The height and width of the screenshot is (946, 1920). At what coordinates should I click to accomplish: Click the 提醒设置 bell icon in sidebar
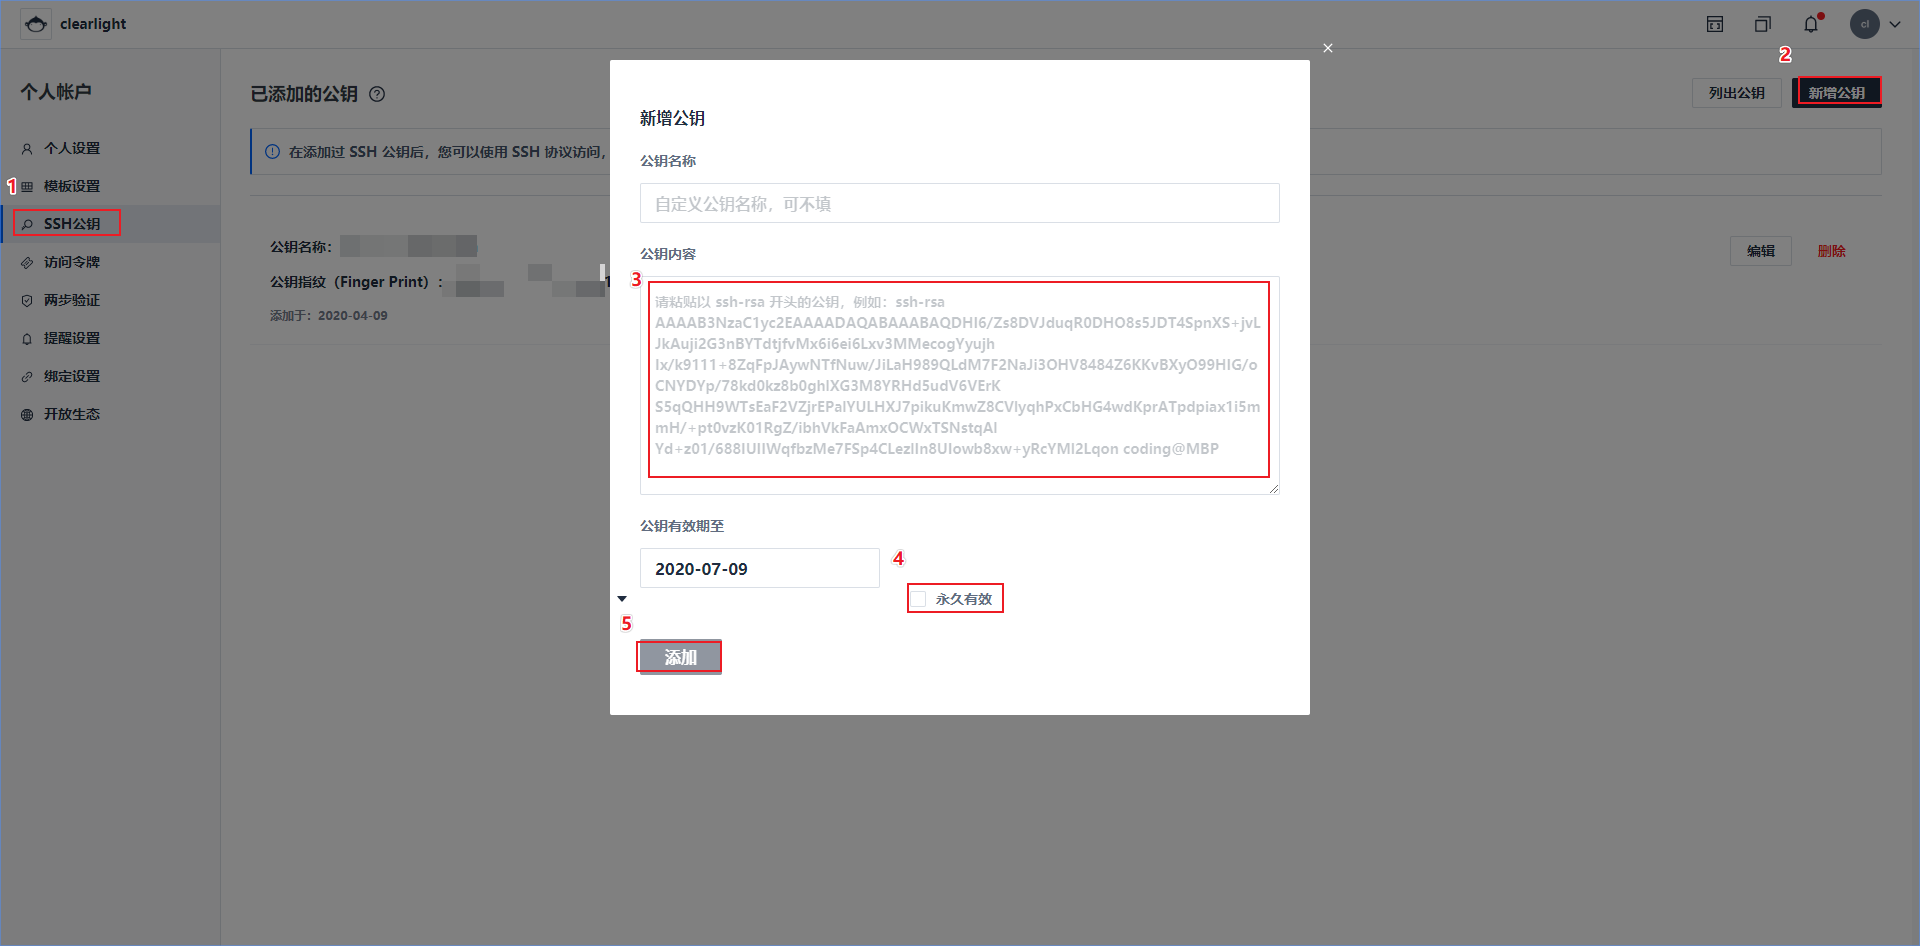[27, 338]
